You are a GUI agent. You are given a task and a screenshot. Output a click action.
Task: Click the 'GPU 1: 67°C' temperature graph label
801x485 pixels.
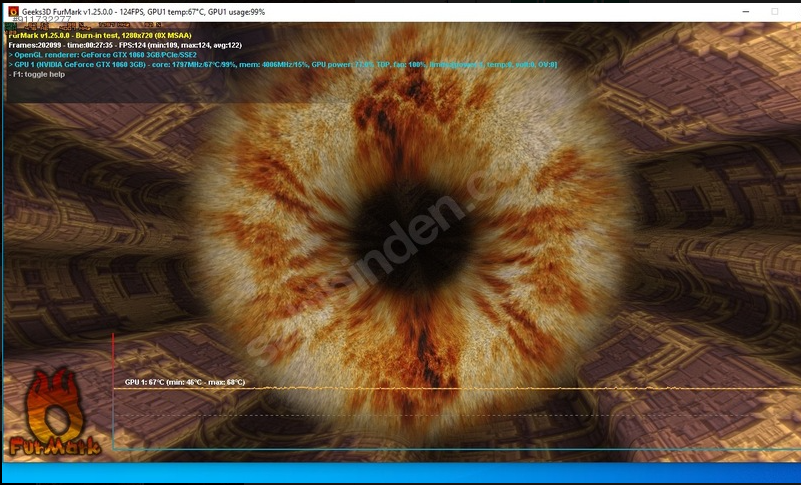(x=185, y=382)
